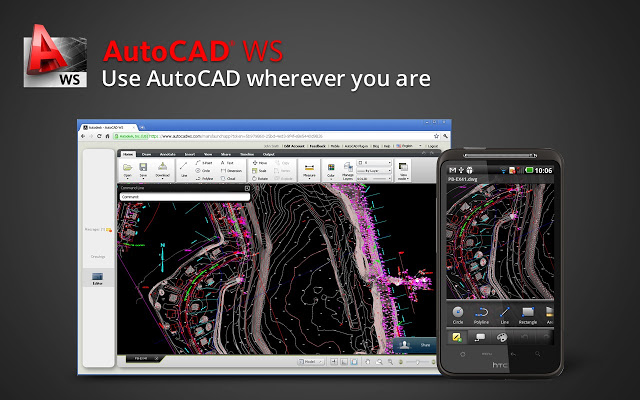
Task: Tap Polyline tool on phone
Action: tap(481, 315)
